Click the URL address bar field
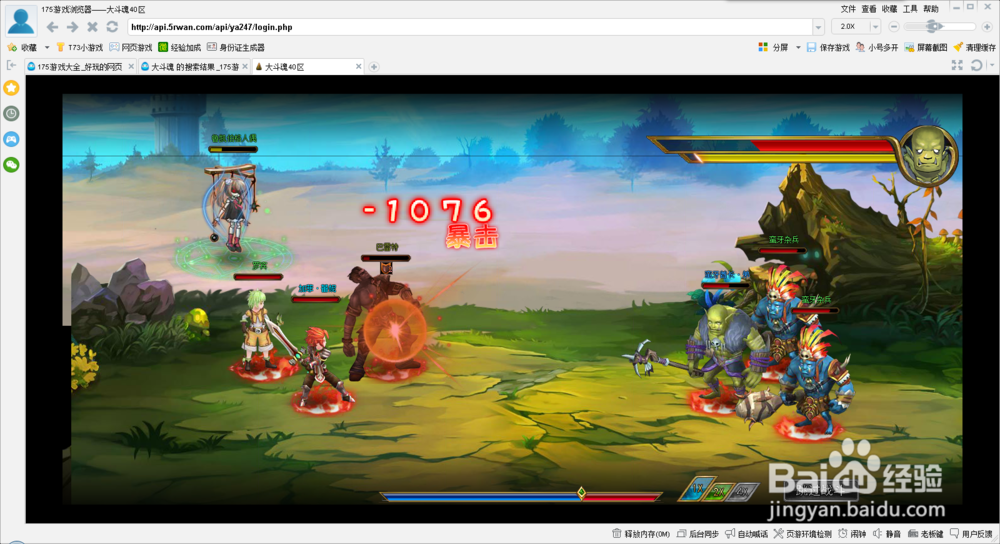 point(469,27)
